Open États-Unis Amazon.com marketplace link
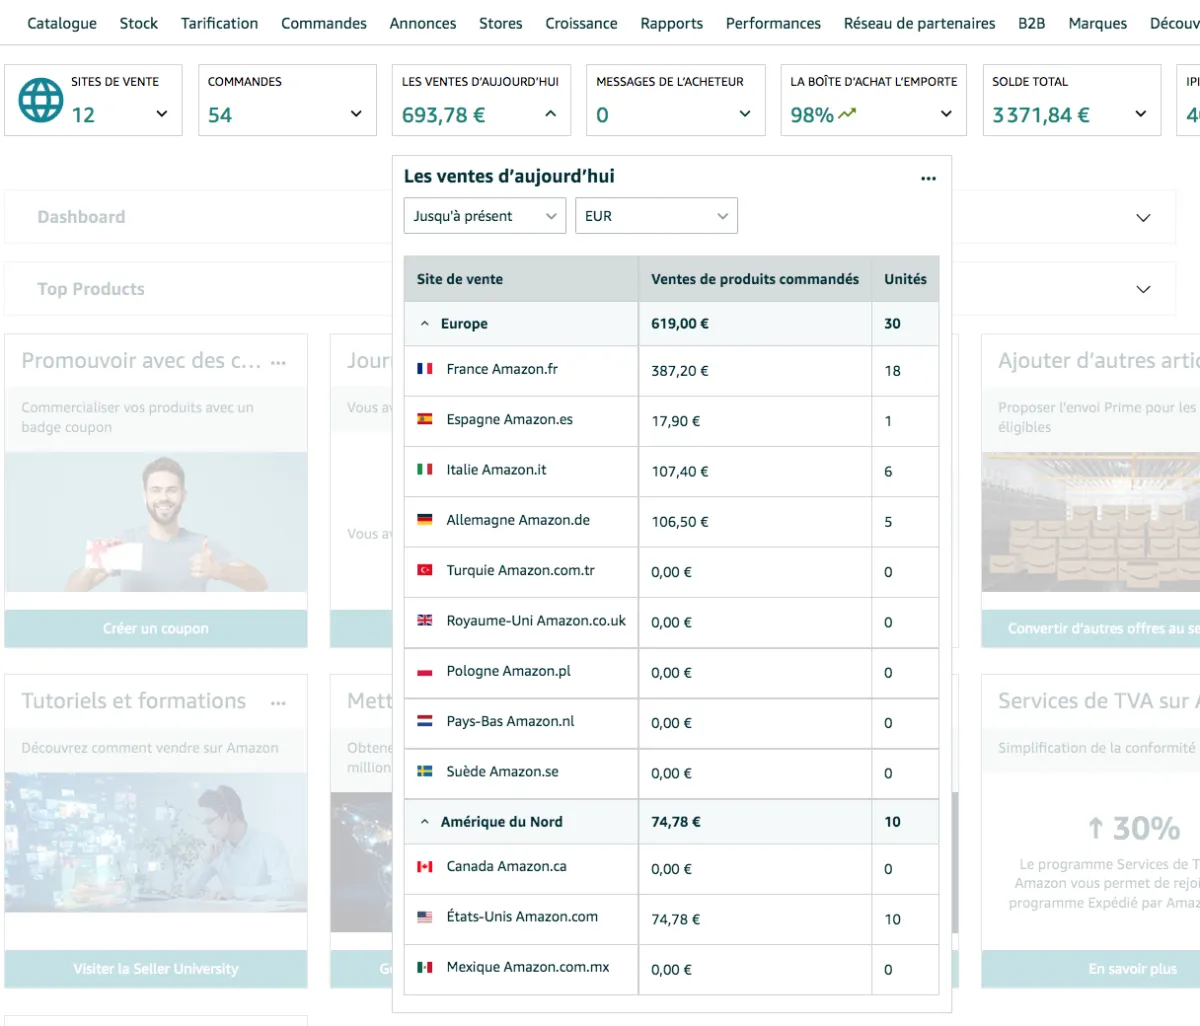 click(x=522, y=916)
